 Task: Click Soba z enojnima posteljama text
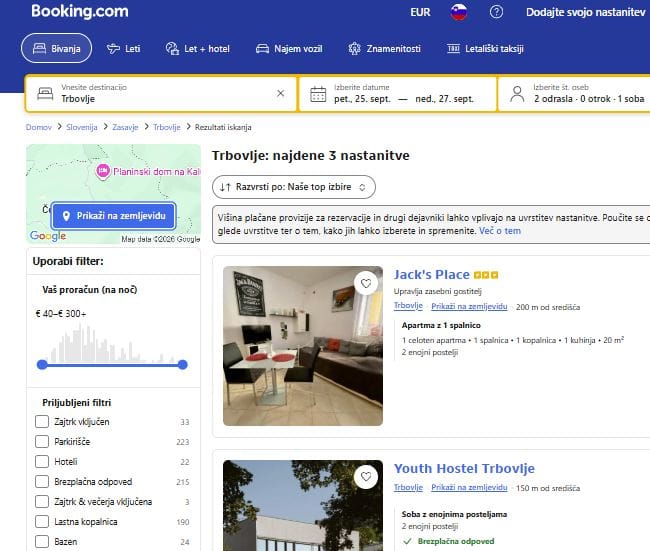[x=454, y=515]
